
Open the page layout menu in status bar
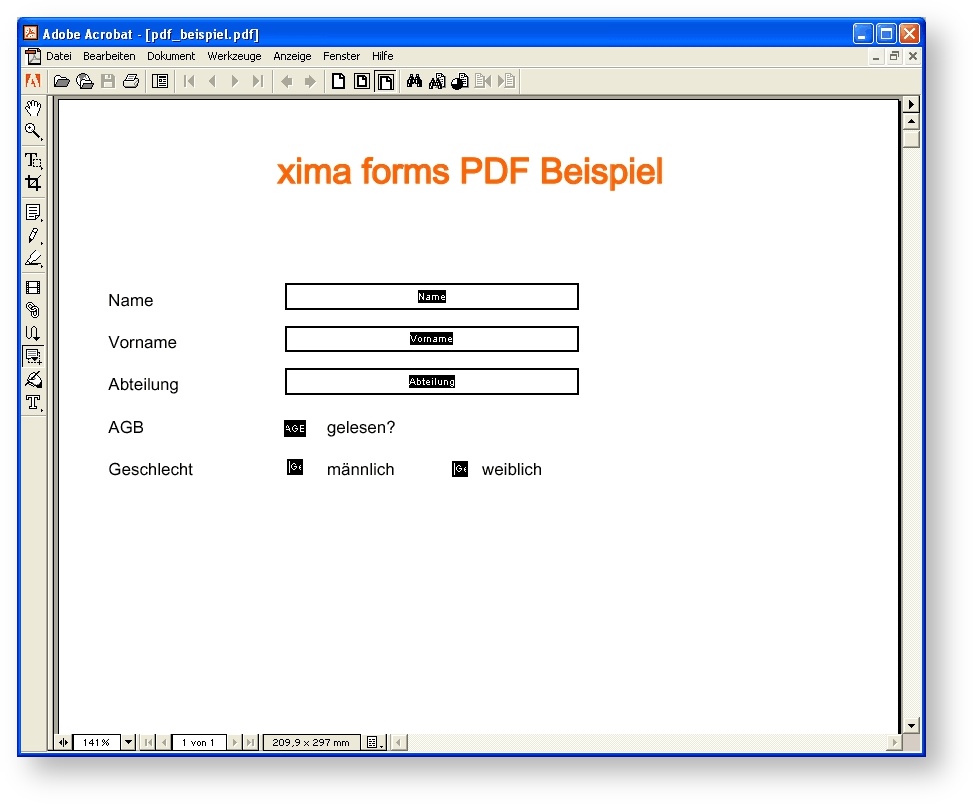374,743
